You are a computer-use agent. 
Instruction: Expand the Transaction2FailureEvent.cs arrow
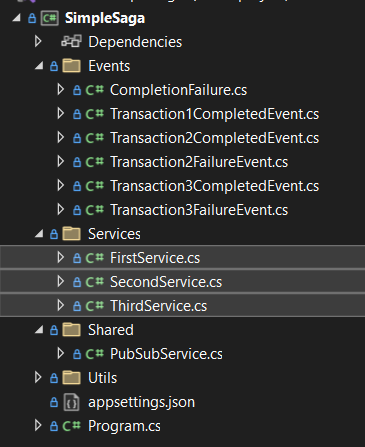pyautogui.click(x=60, y=162)
